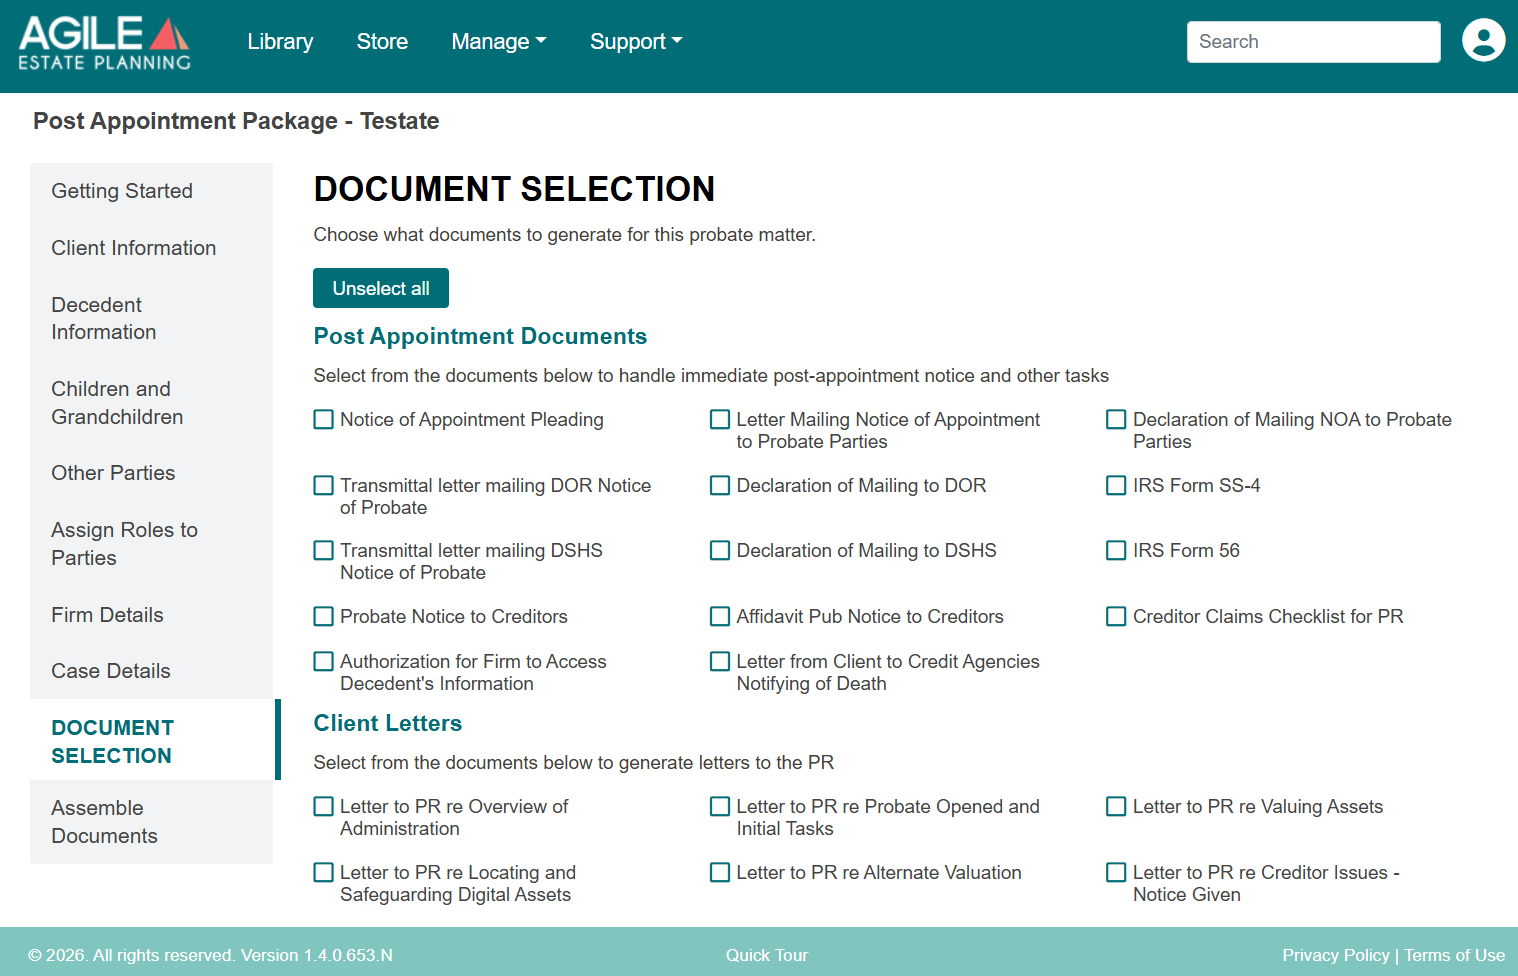This screenshot has width=1518, height=976.
Task: Select Probate Notice to Creditors checkbox
Action: click(323, 617)
